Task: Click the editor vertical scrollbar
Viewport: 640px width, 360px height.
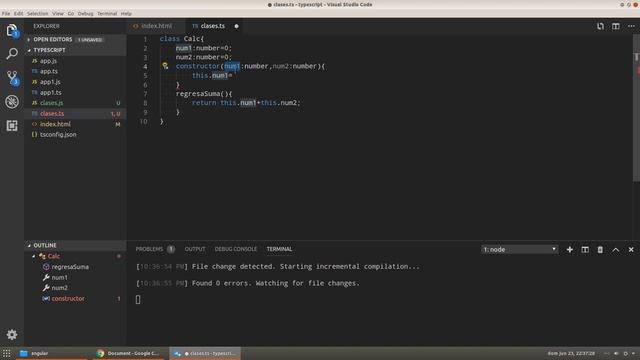Action: [x=636, y=108]
